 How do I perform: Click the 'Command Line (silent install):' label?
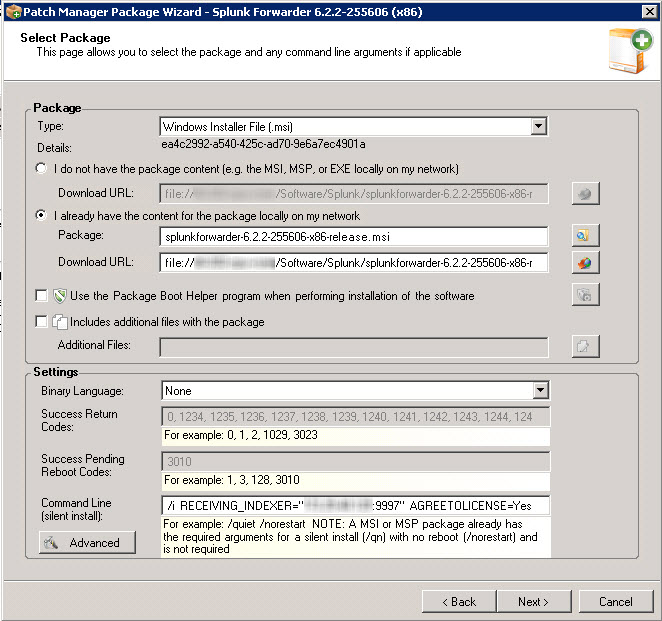click(76, 509)
